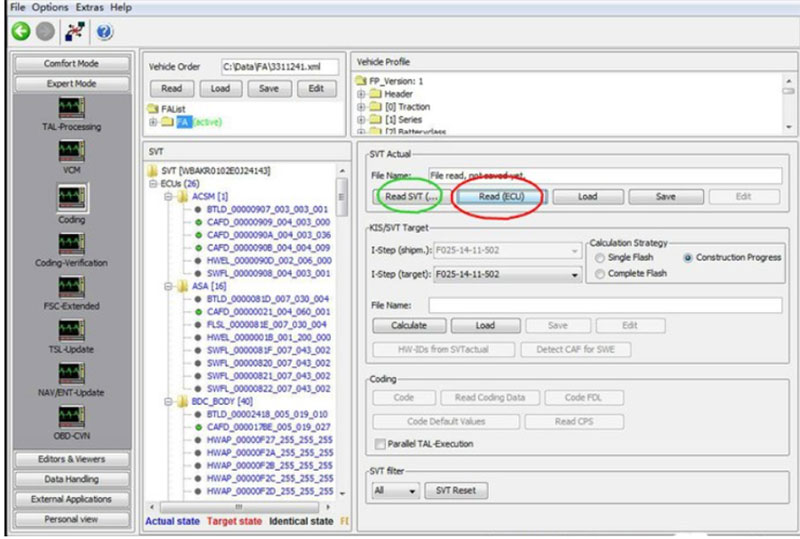Viewport: 800px width, 539px height.
Task: Click the Vehicle Profile scroll down arrow
Action: 789,127
